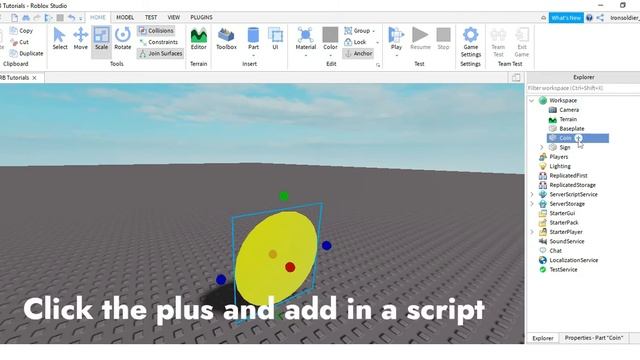Open the VIEW ribbon tab
The image size is (640, 360).
(173, 17)
